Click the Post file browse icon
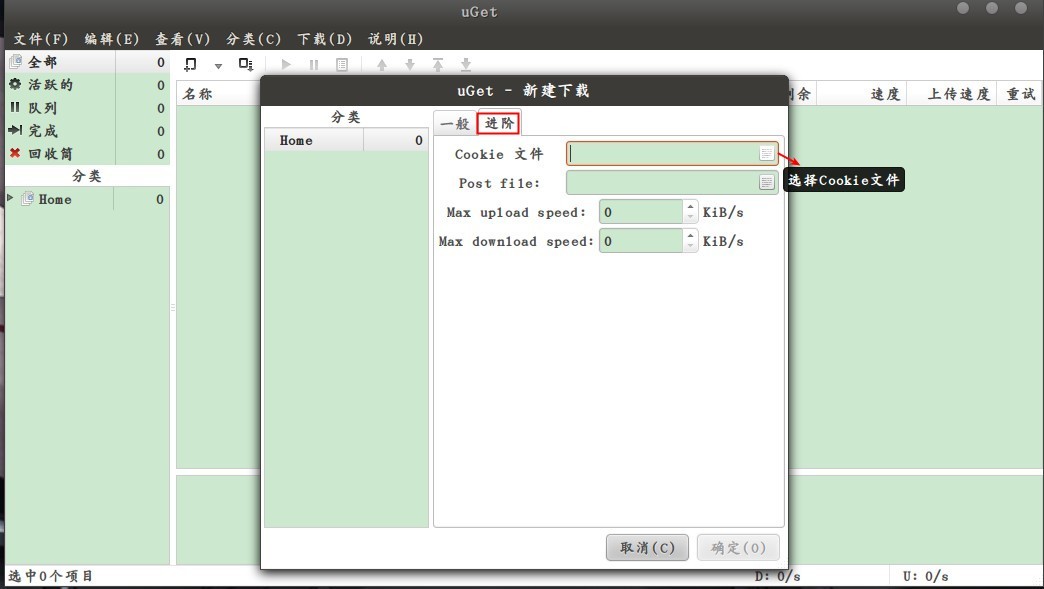Image resolution: width=1044 pixels, height=589 pixels. (767, 182)
